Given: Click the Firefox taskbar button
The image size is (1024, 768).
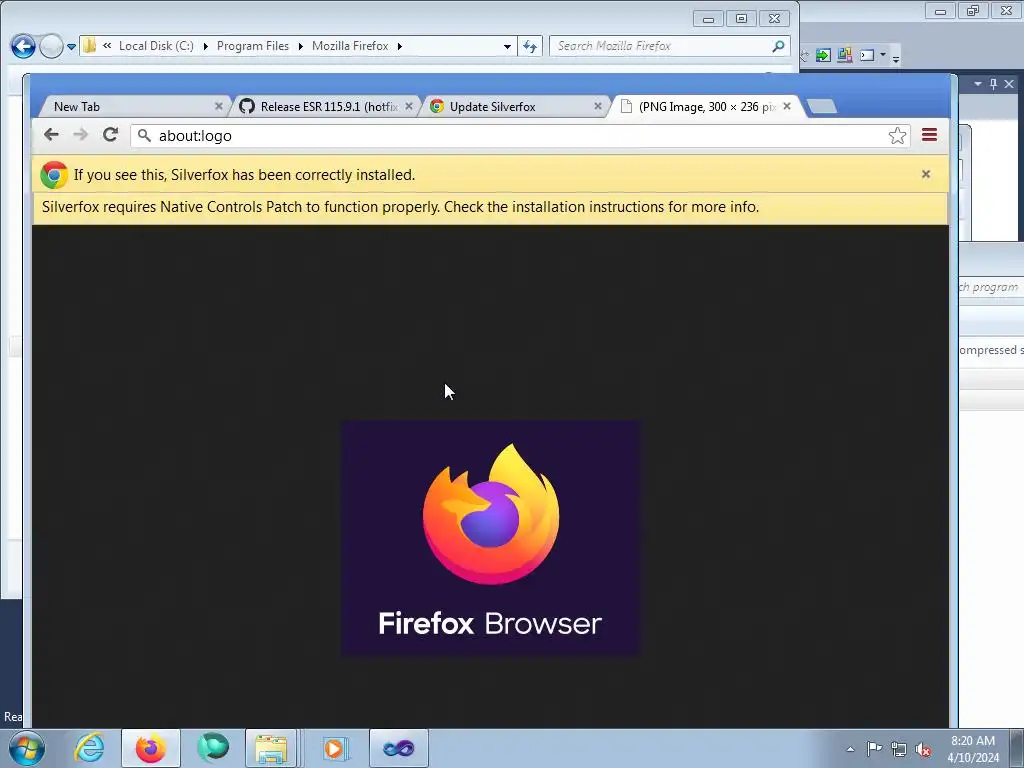Looking at the screenshot, I should click(x=151, y=748).
